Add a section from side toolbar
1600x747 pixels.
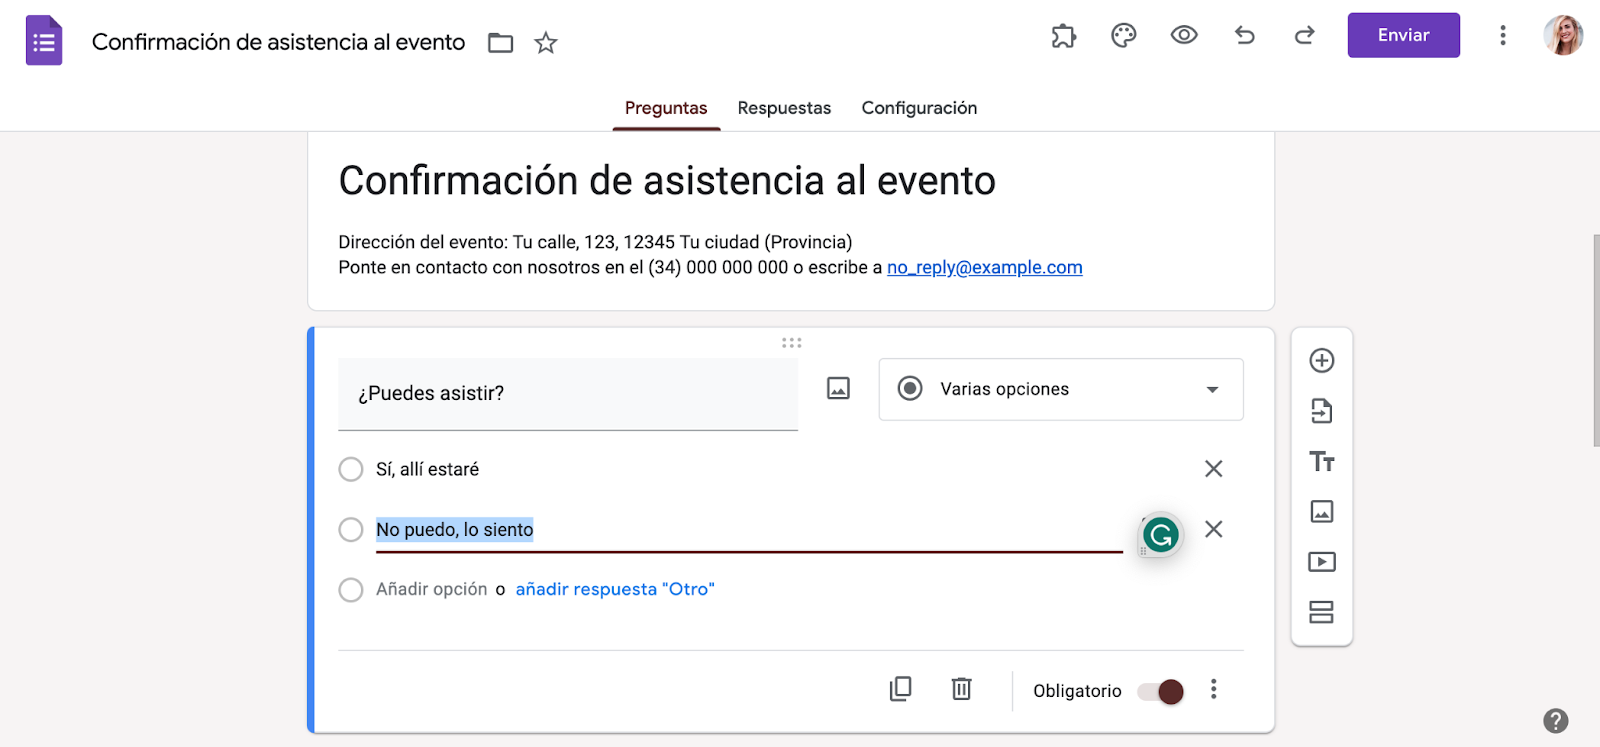pos(1322,612)
